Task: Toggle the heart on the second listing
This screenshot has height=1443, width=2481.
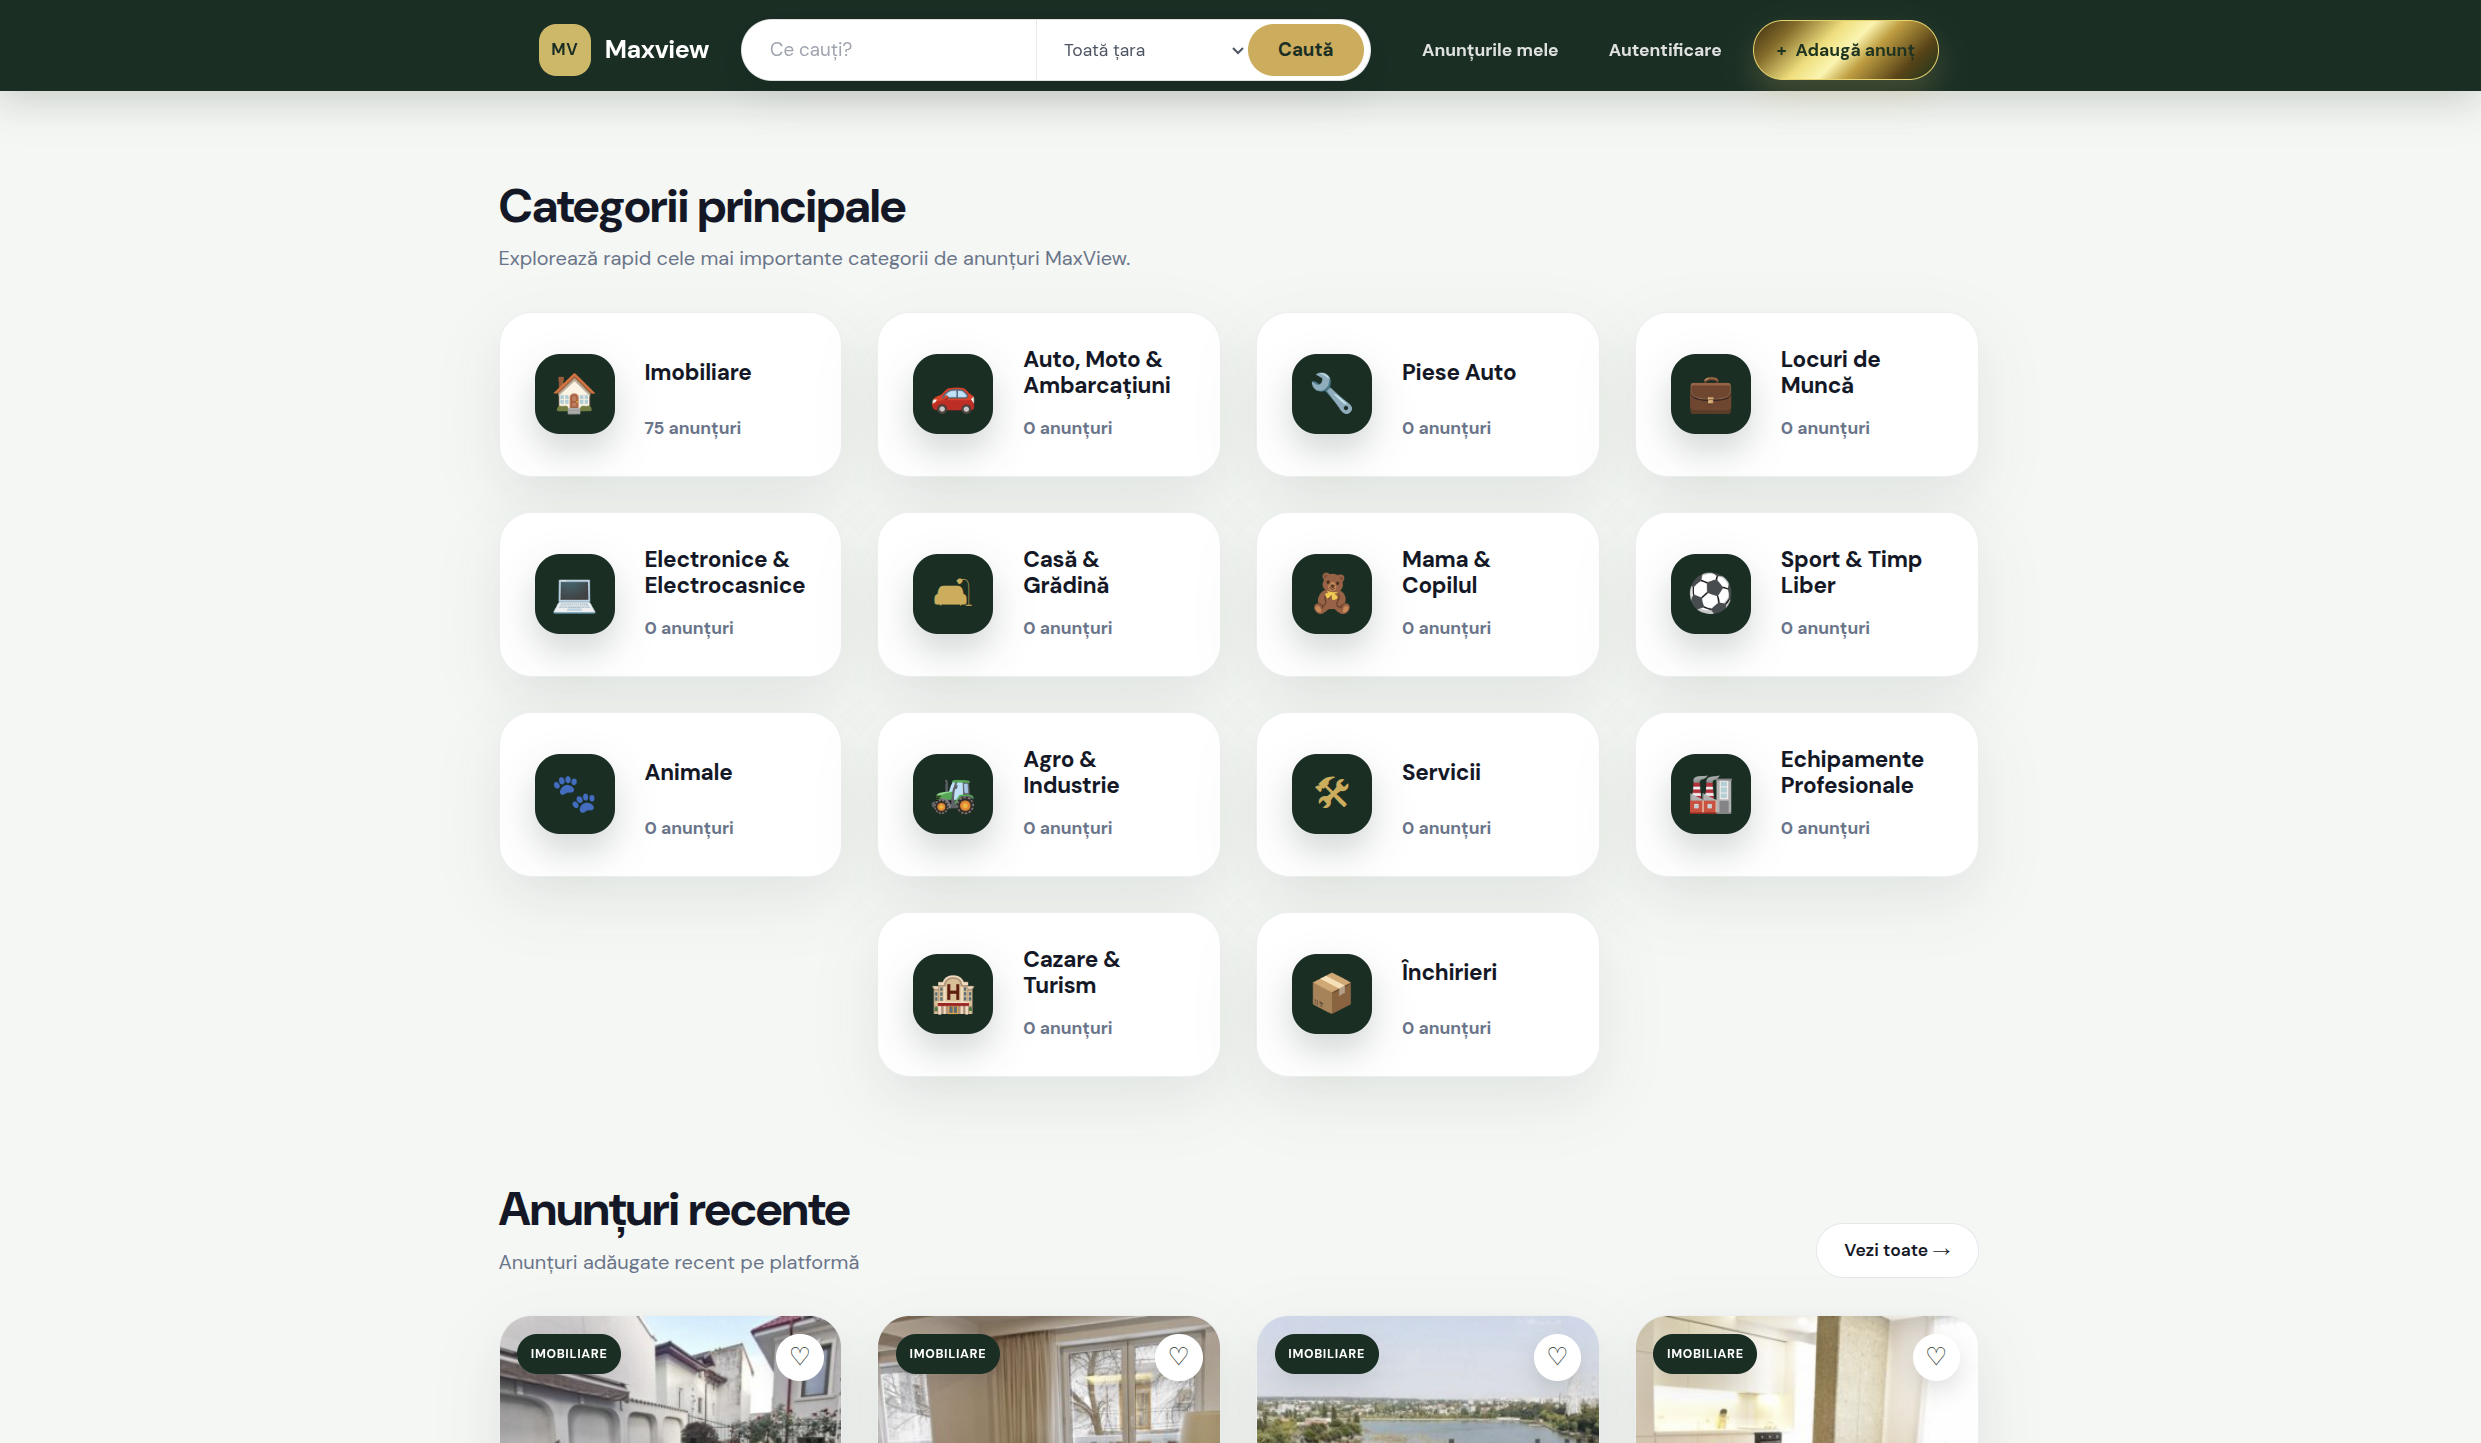Action: coord(1178,1356)
